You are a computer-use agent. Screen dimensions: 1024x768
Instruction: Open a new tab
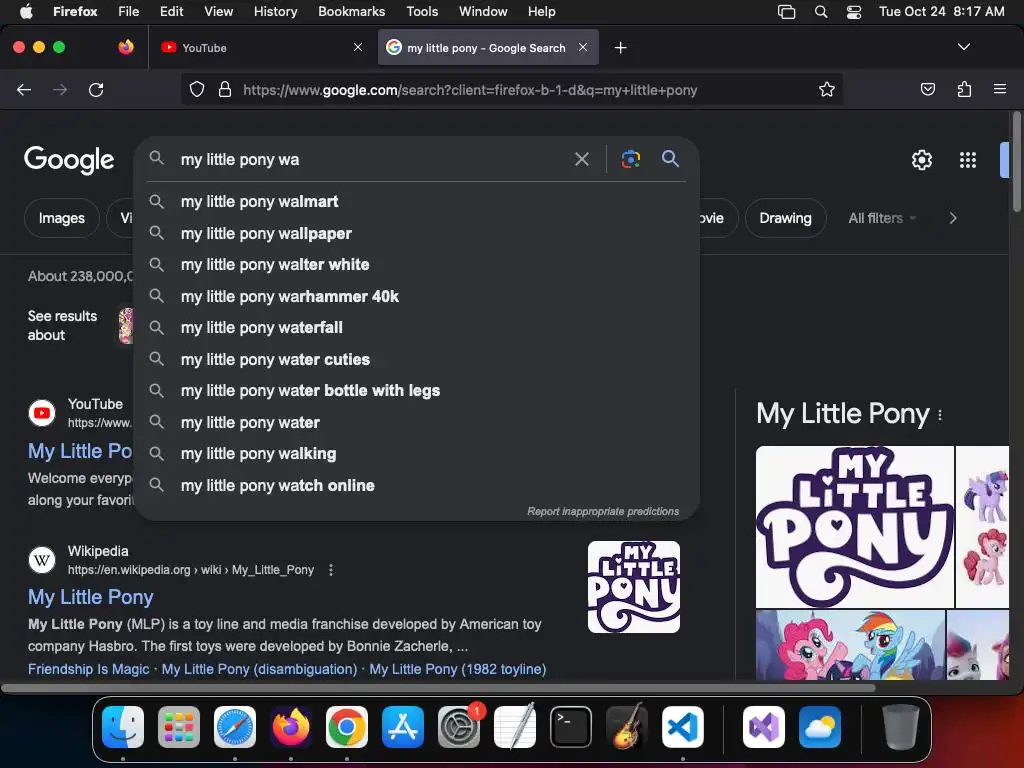tap(620, 48)
